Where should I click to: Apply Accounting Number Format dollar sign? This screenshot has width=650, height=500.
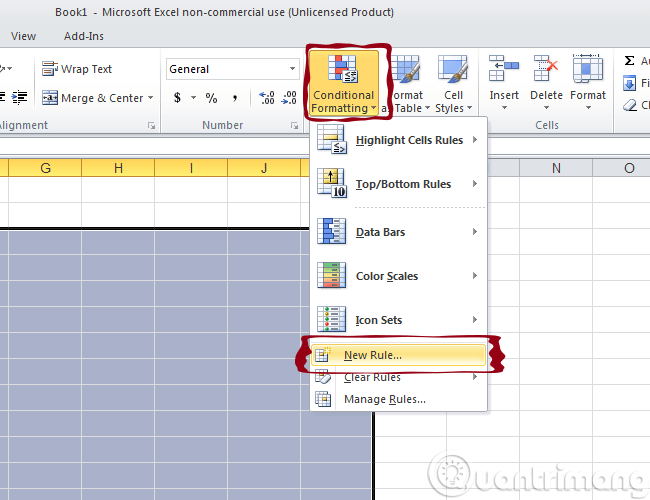(177, 98)
